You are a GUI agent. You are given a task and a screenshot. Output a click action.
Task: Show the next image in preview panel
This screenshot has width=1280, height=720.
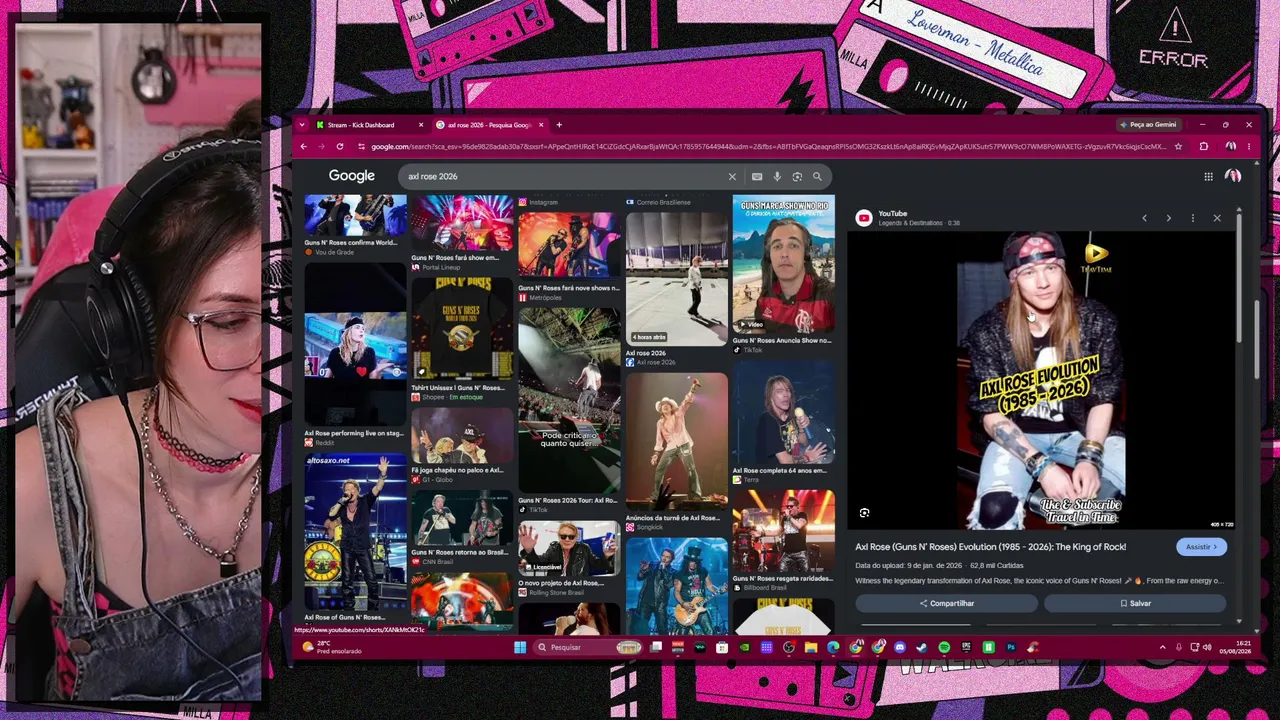pos(1168,218)
